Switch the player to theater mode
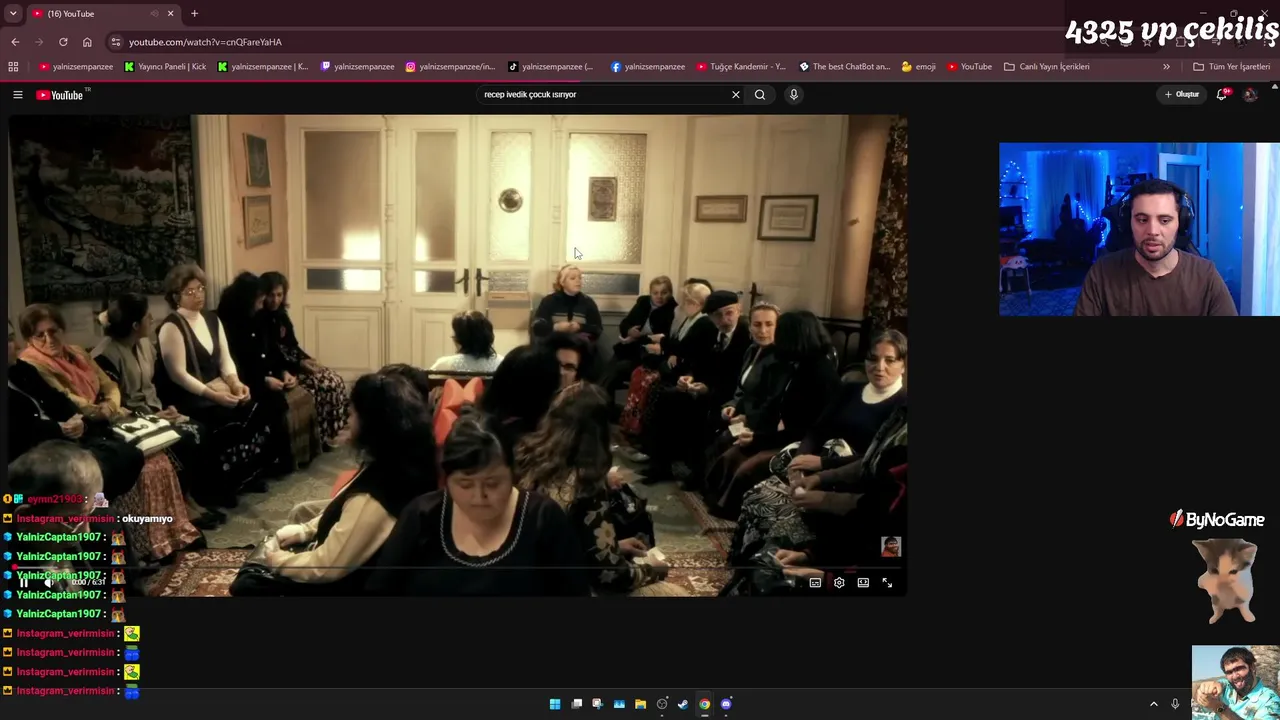1280x720 pixels. 863,582
